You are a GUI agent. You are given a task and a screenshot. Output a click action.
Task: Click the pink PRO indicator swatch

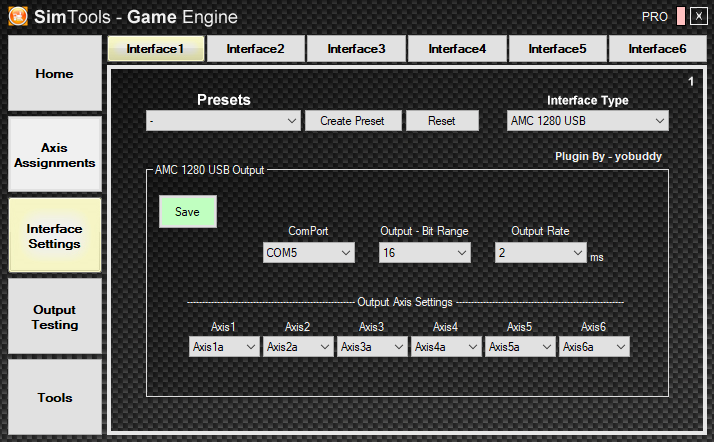(x=679, y=16)
